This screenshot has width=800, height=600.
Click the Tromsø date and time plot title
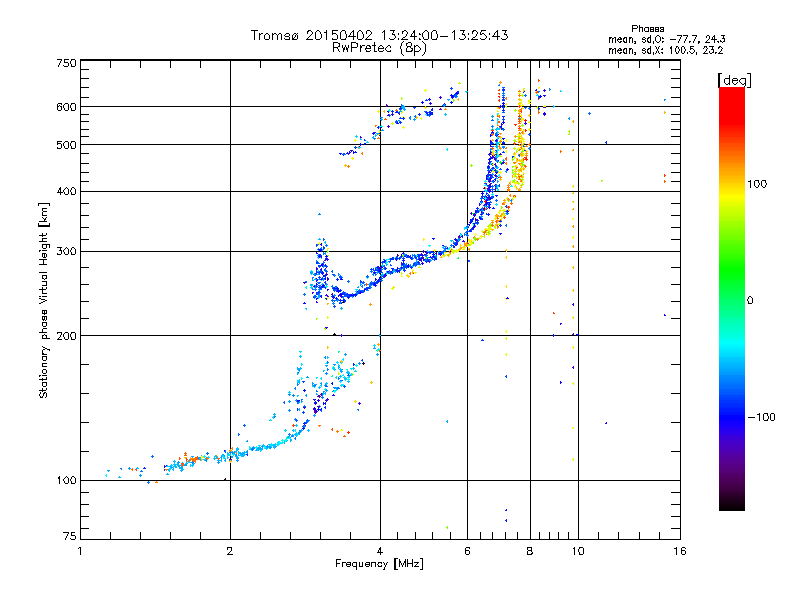[x=379, y=35]
